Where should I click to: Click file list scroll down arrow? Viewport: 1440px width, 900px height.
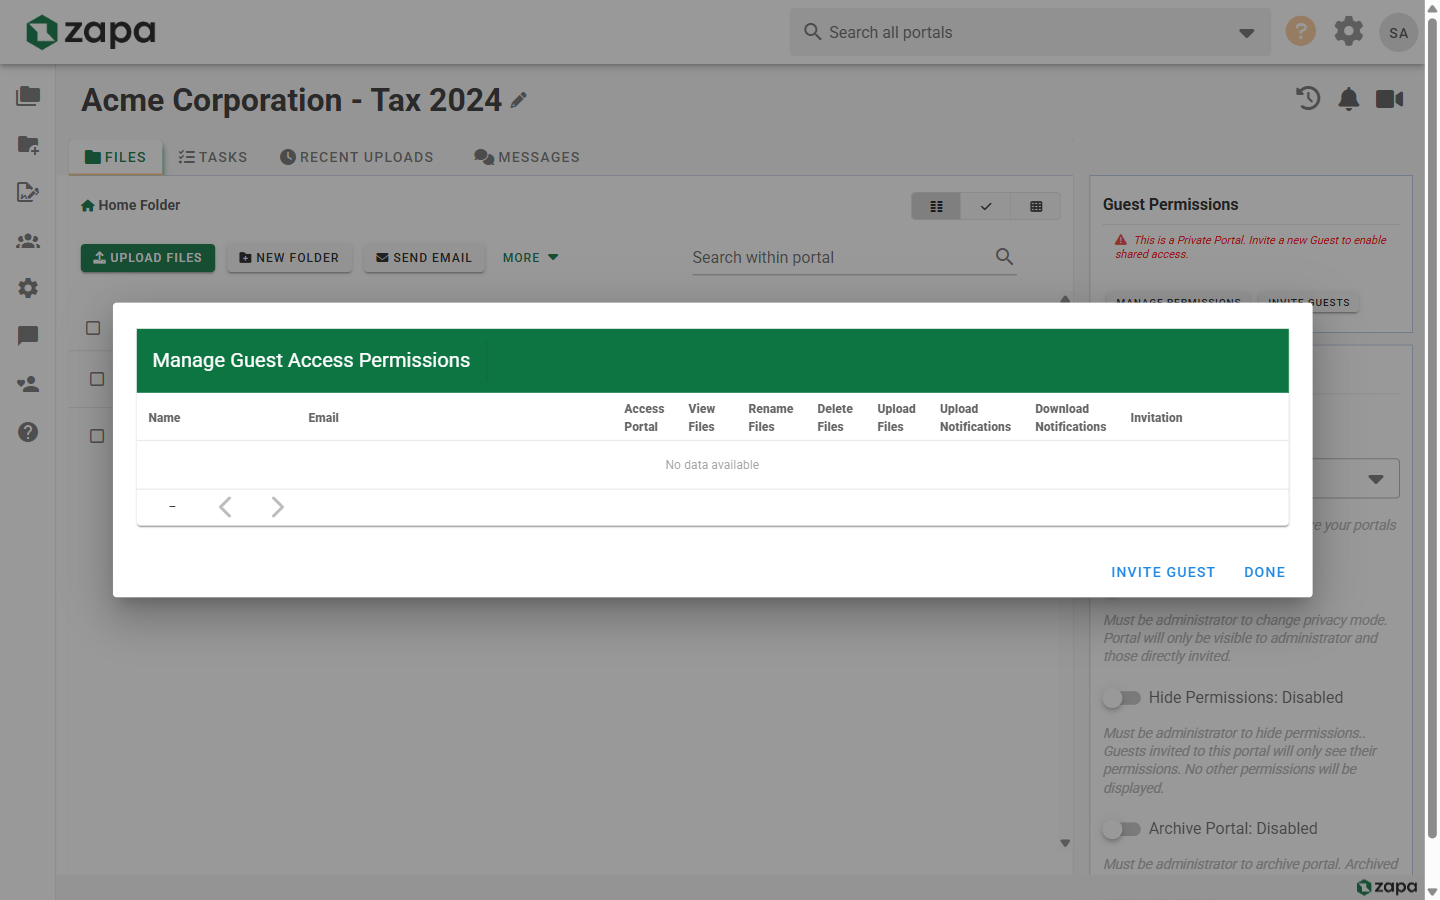[x=1065, y=843]
